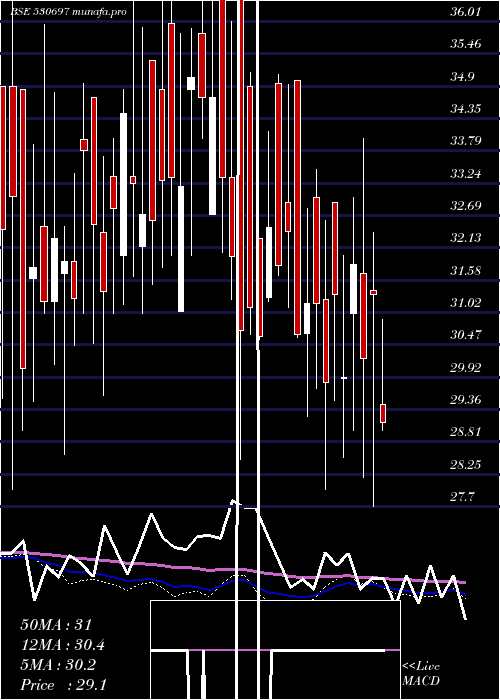Select the 35.46 price axis label

(466, 44)
